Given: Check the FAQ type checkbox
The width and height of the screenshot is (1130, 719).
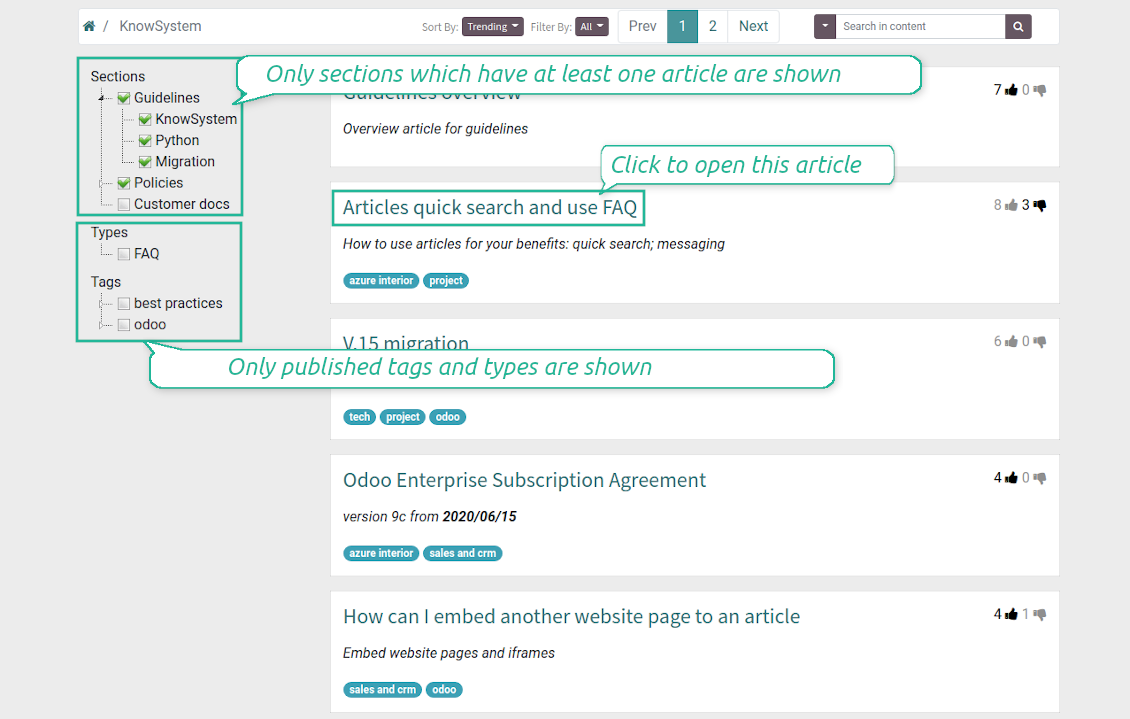Looking at the screenshot, I should [x=124, y=254].
